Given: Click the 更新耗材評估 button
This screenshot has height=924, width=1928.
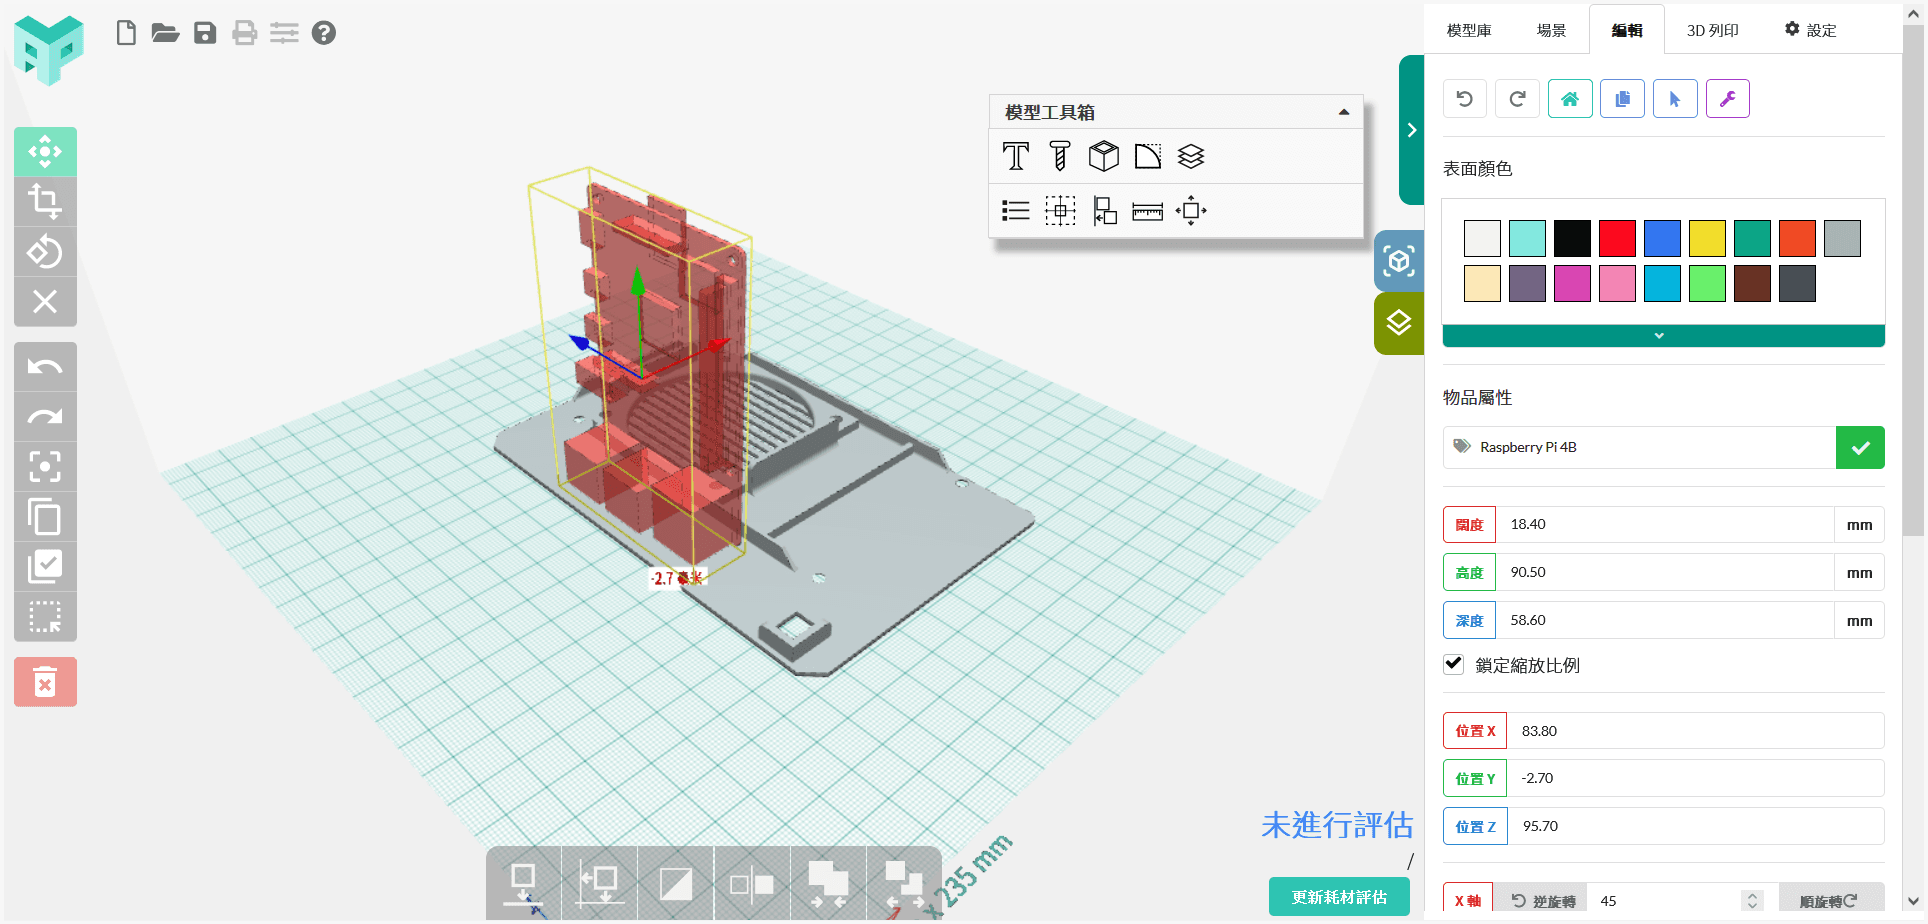Looking at the screenshot, I should pos(1338,896).
